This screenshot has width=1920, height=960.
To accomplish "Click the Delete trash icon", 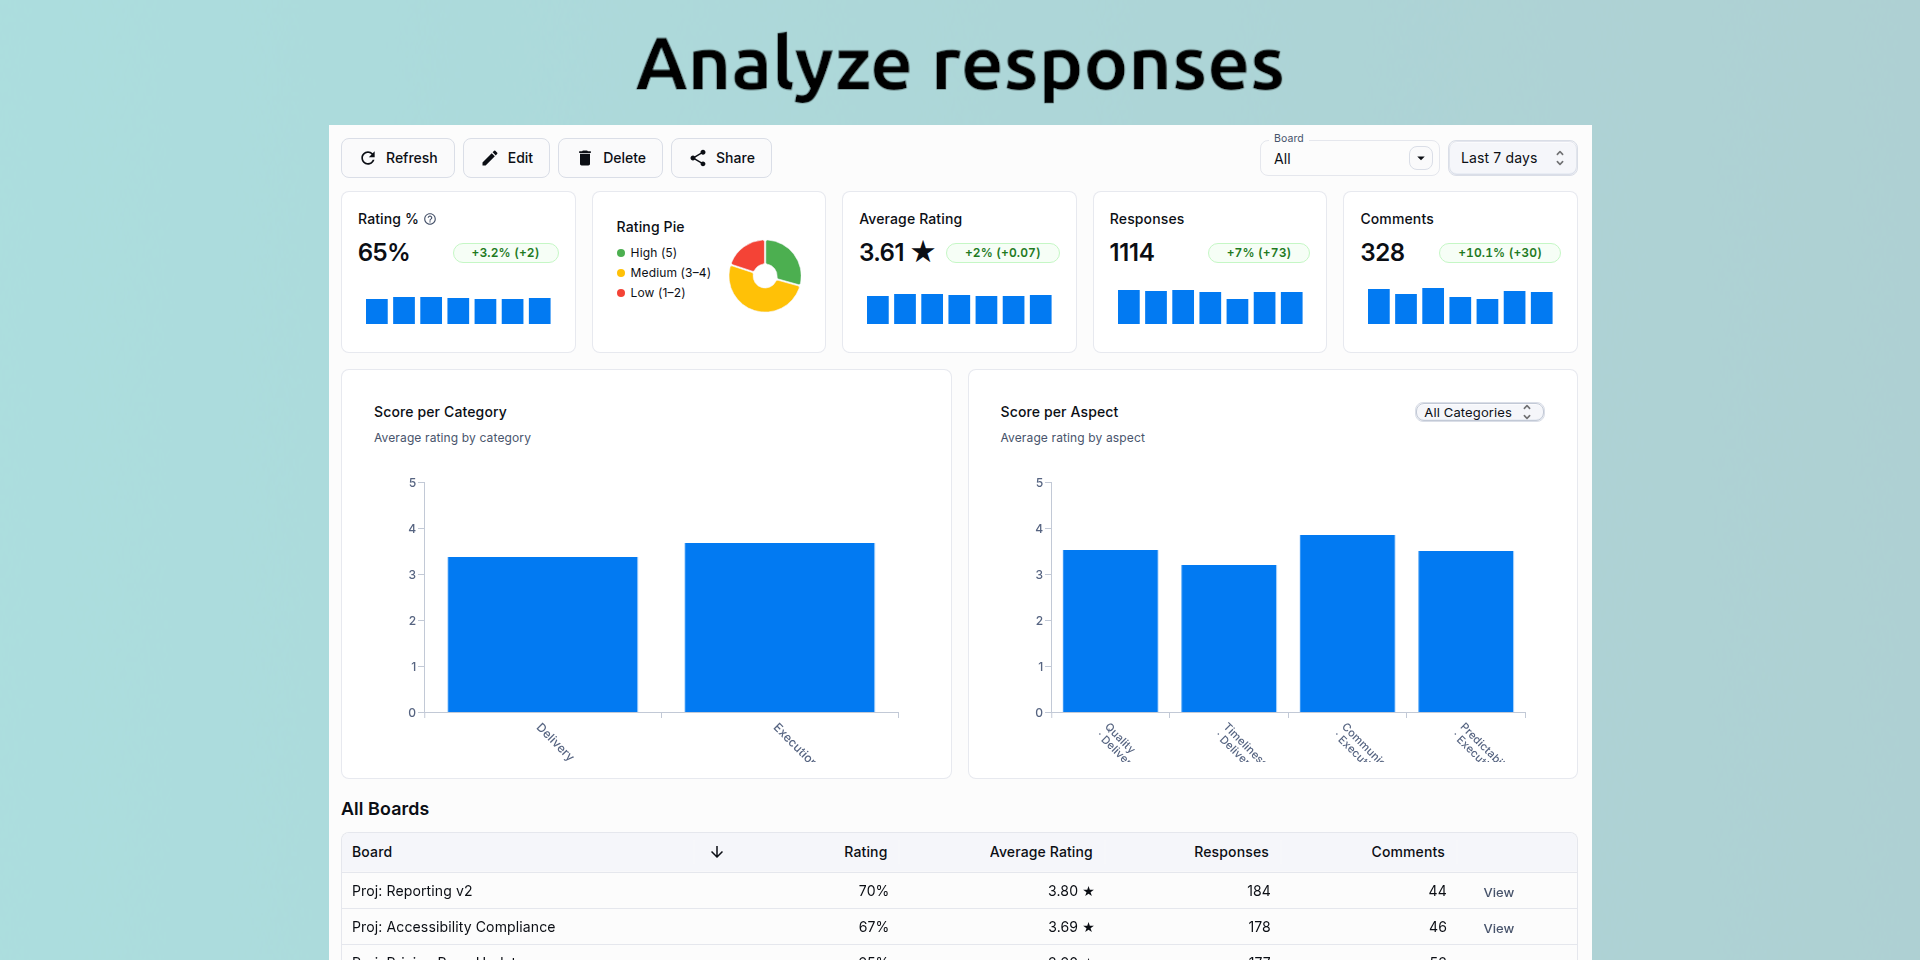I will coord(585,158).
